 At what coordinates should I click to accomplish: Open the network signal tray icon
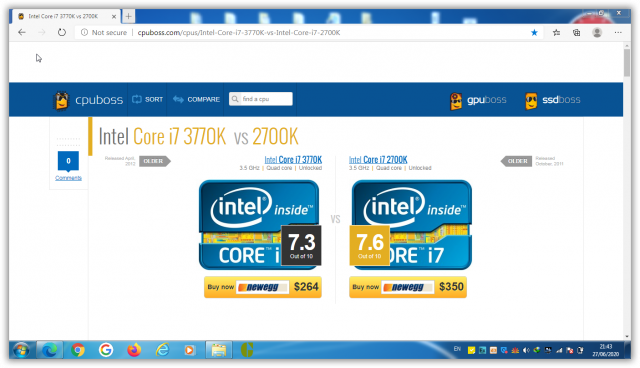(559, 350)
